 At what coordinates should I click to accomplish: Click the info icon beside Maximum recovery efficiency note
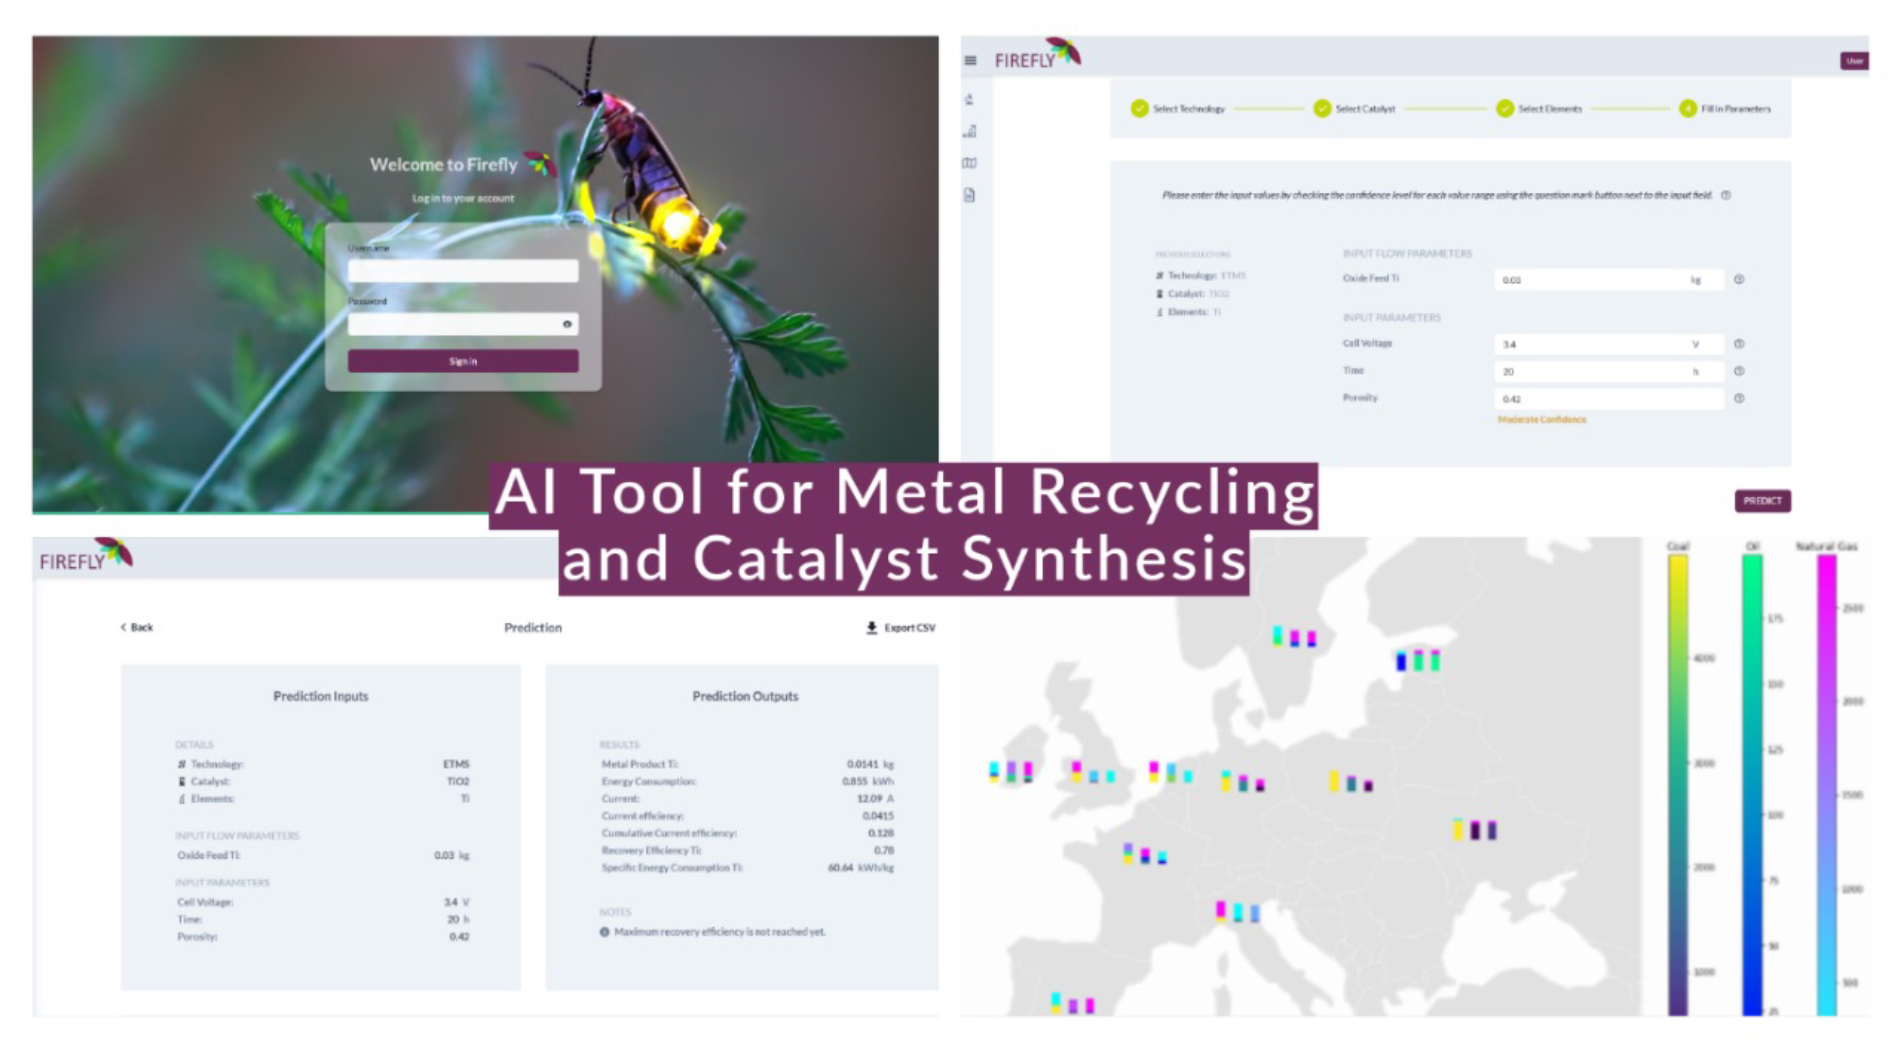[604, 932]
